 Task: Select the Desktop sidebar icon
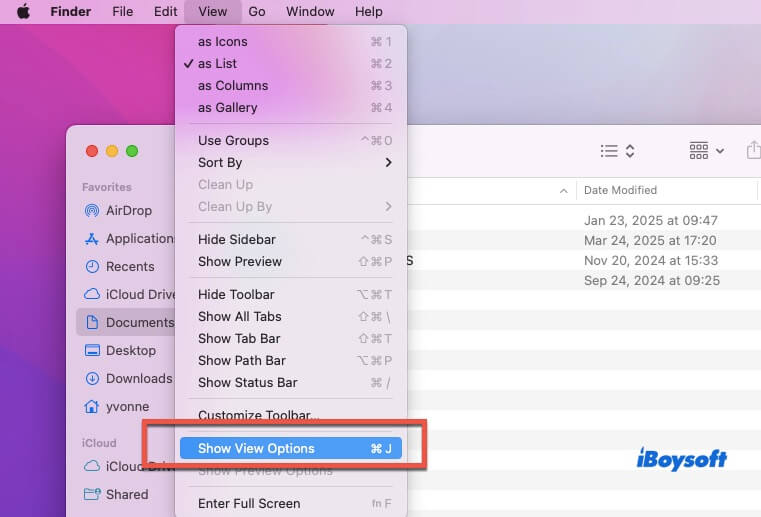click(92, 351)
